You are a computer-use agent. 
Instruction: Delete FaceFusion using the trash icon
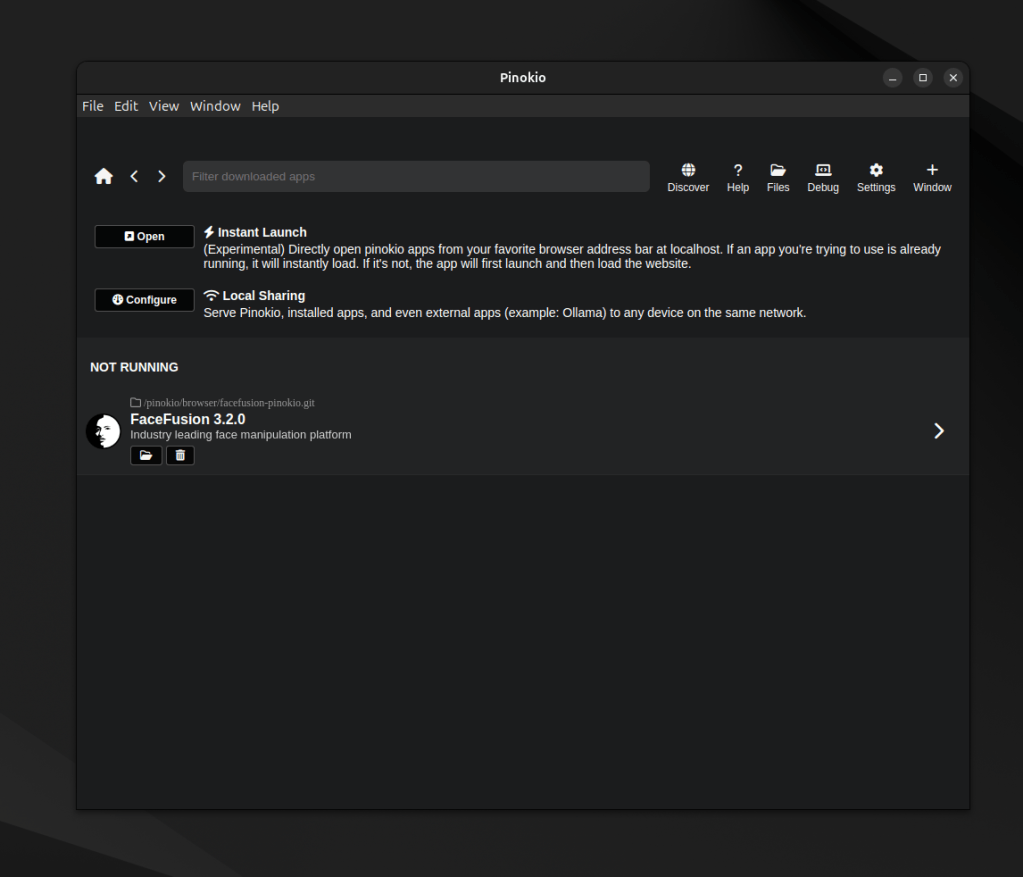point(180,456)
